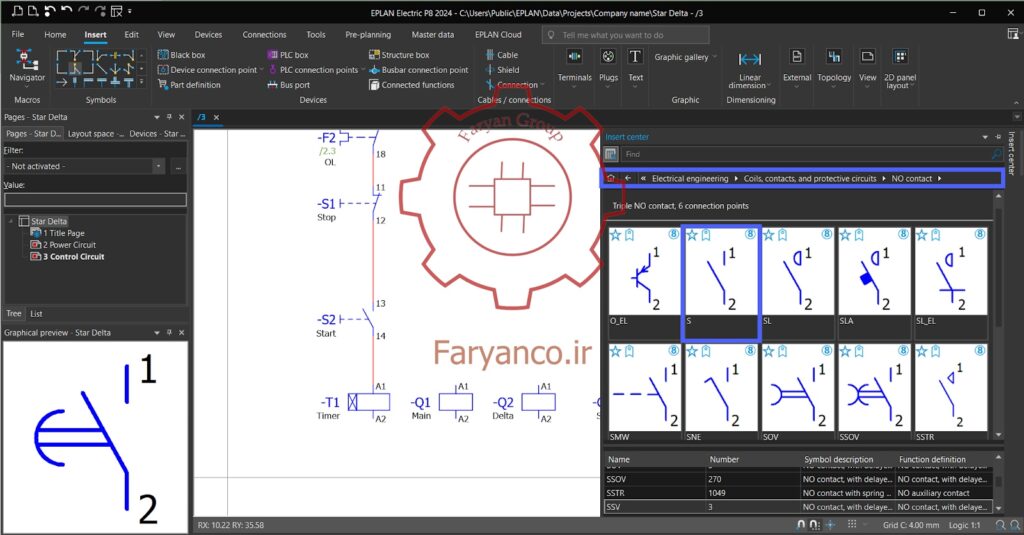Image resolution: width=1024 pixels, height=535 pixels.
Task: Click the Electrical engineering breadcrumb
Action: (690, 178)
